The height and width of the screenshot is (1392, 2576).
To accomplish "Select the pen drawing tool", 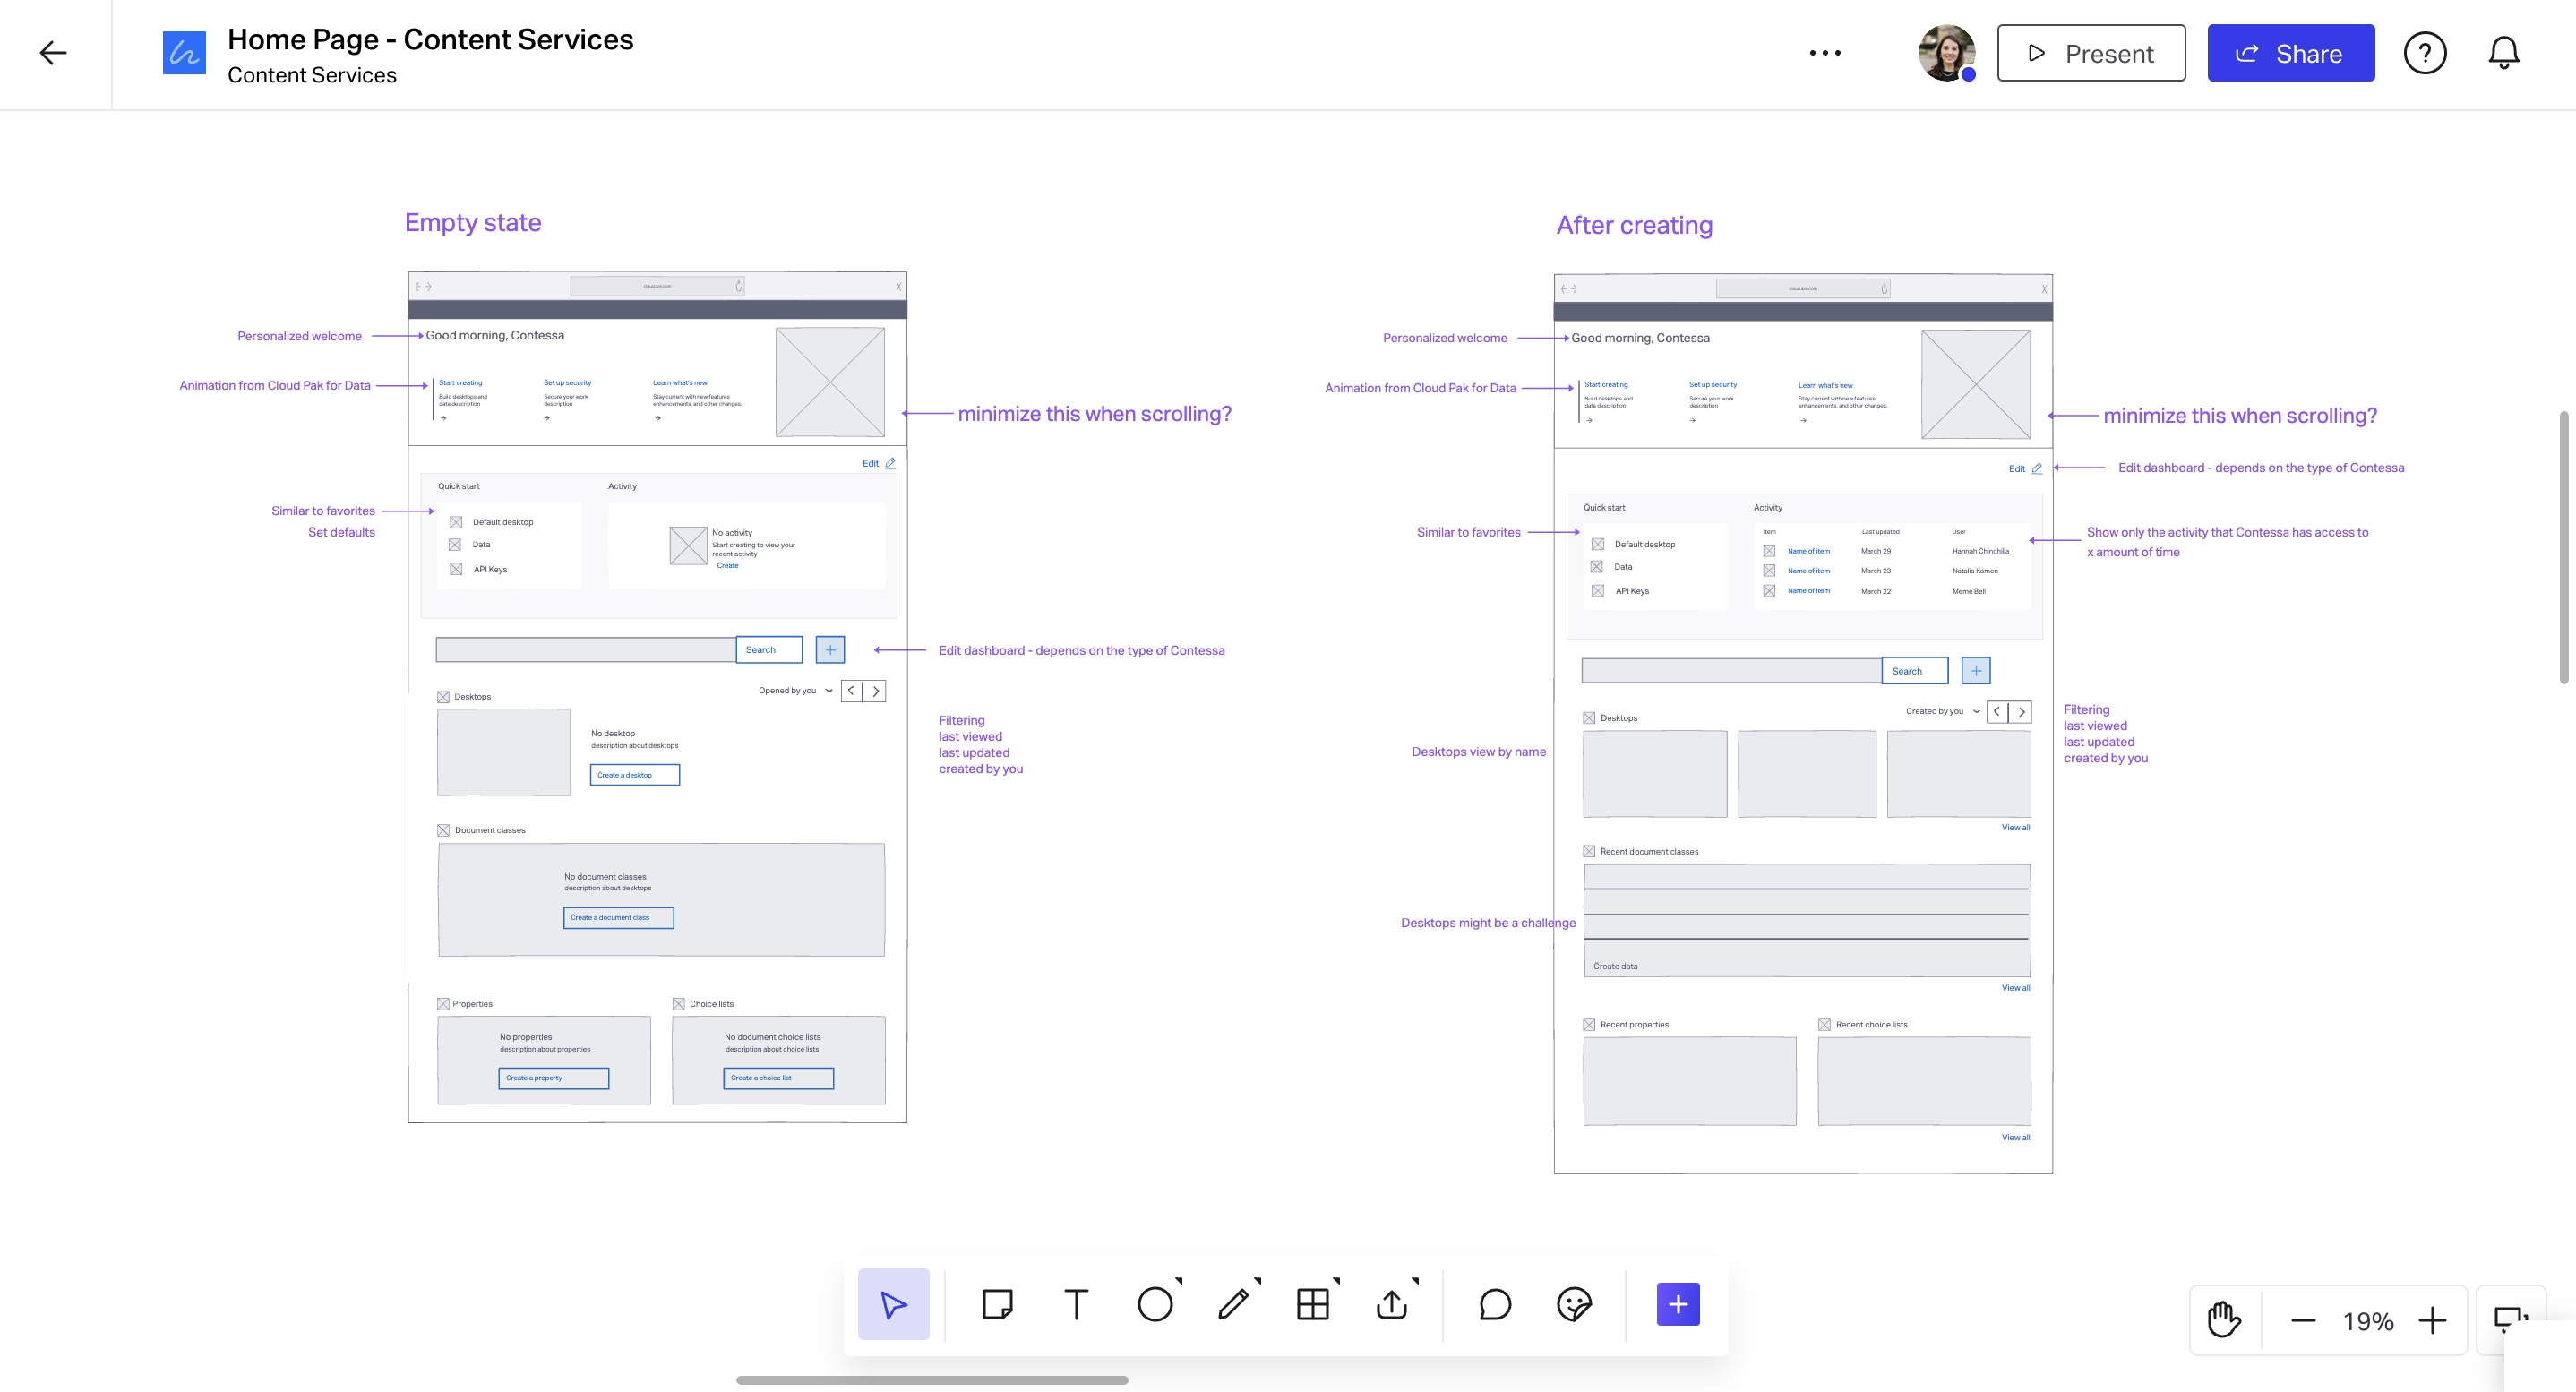I will pyautogui.click(x=1234, y=1304).
